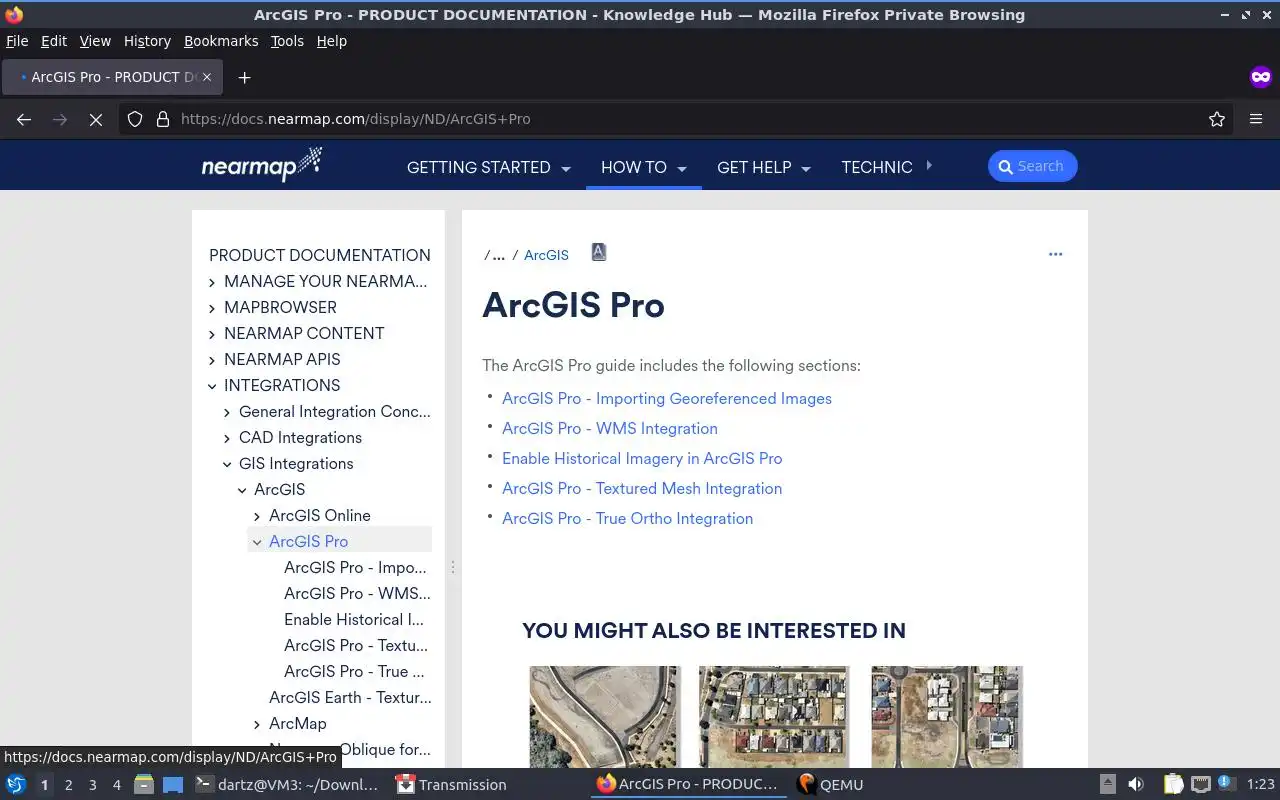
Task: Click the update notifier icon in the system tray
Action: coord(1225,784)
